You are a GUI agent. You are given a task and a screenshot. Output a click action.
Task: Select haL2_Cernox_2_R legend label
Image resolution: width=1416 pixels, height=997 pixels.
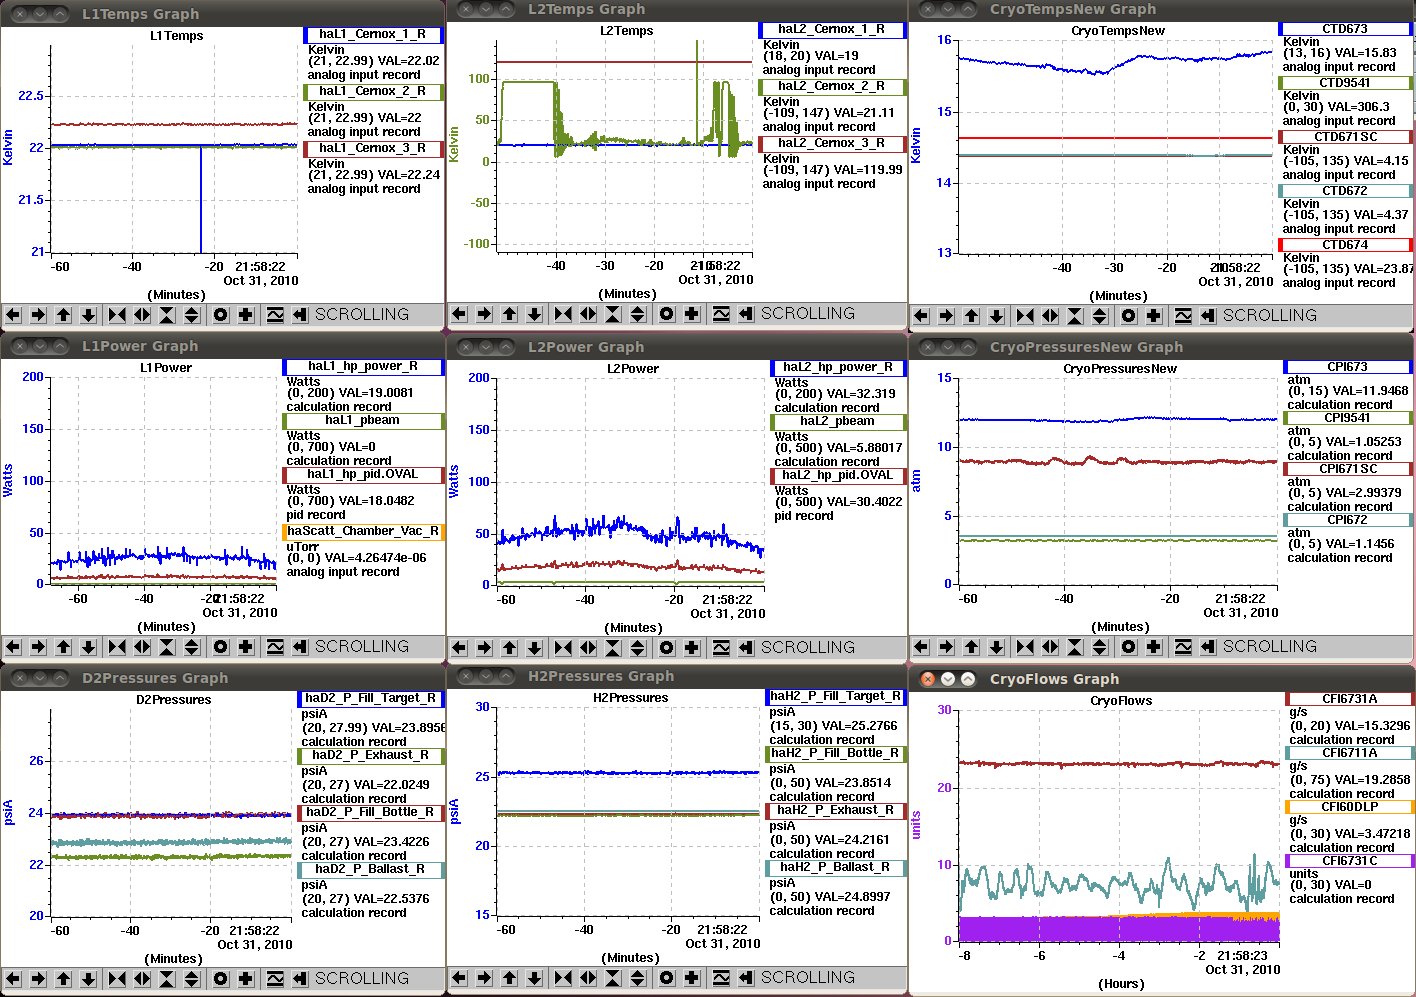(832, 87)
